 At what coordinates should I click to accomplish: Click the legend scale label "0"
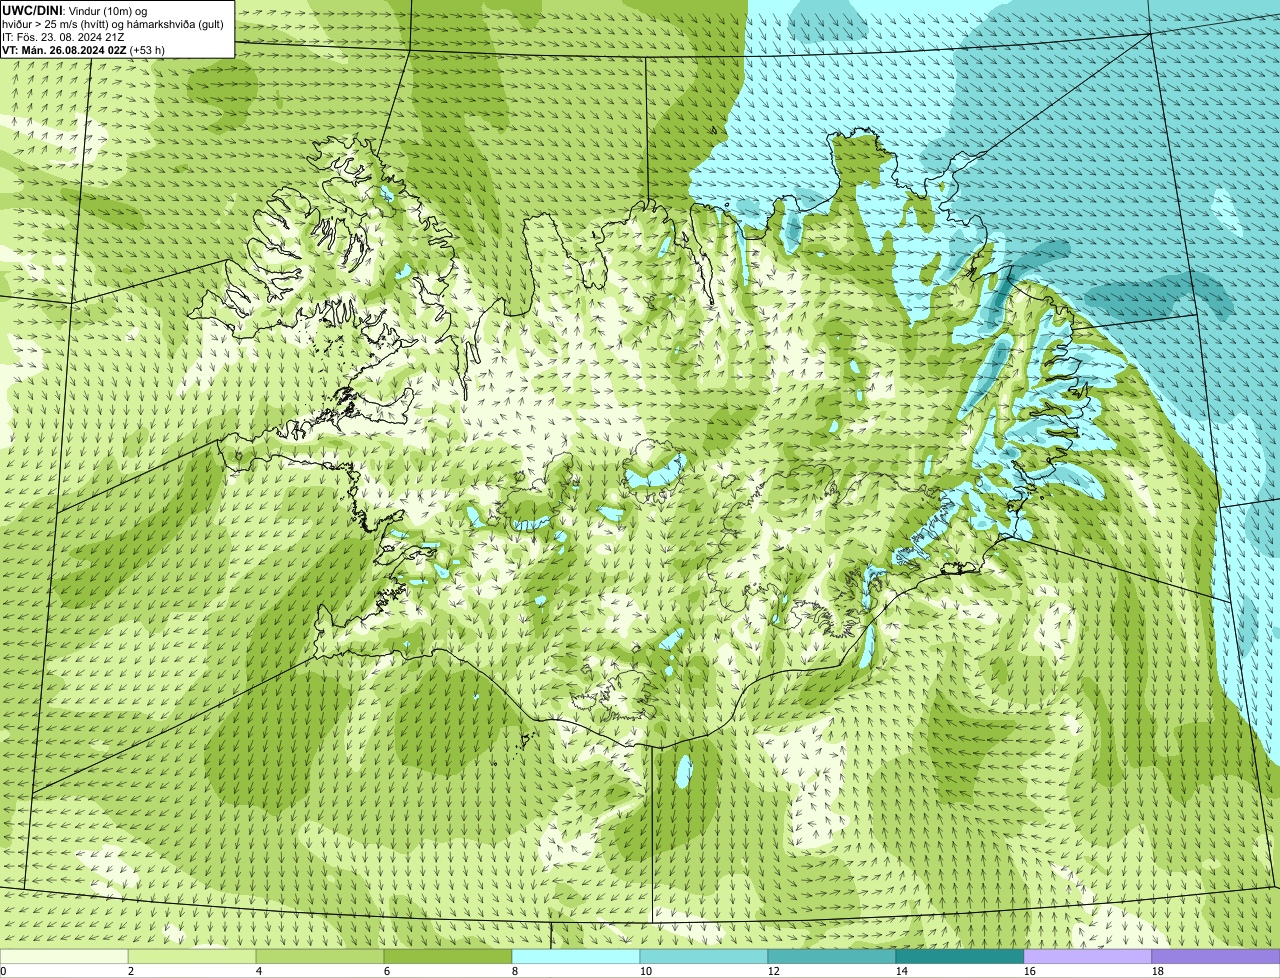coord(3,971)
